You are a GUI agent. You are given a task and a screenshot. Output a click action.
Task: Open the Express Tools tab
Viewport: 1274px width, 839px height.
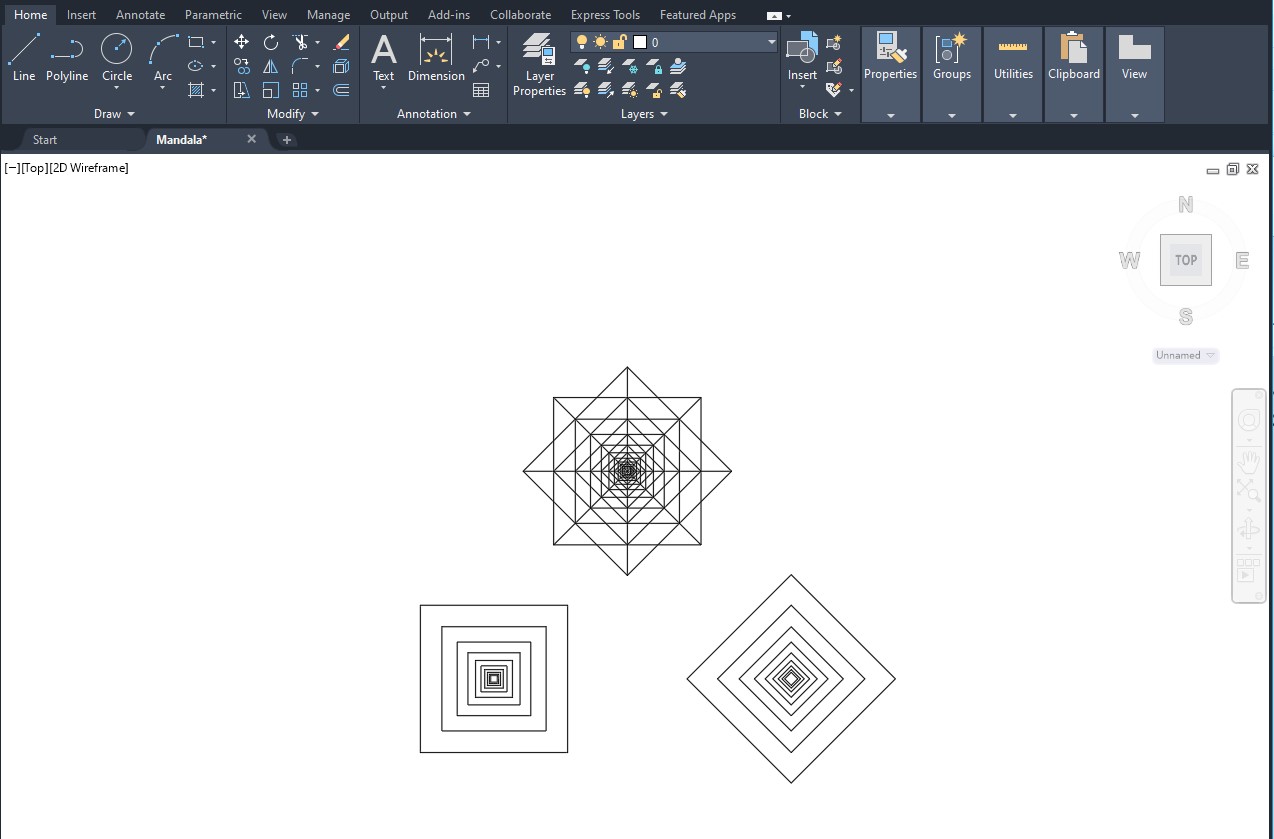pos(605,15)
